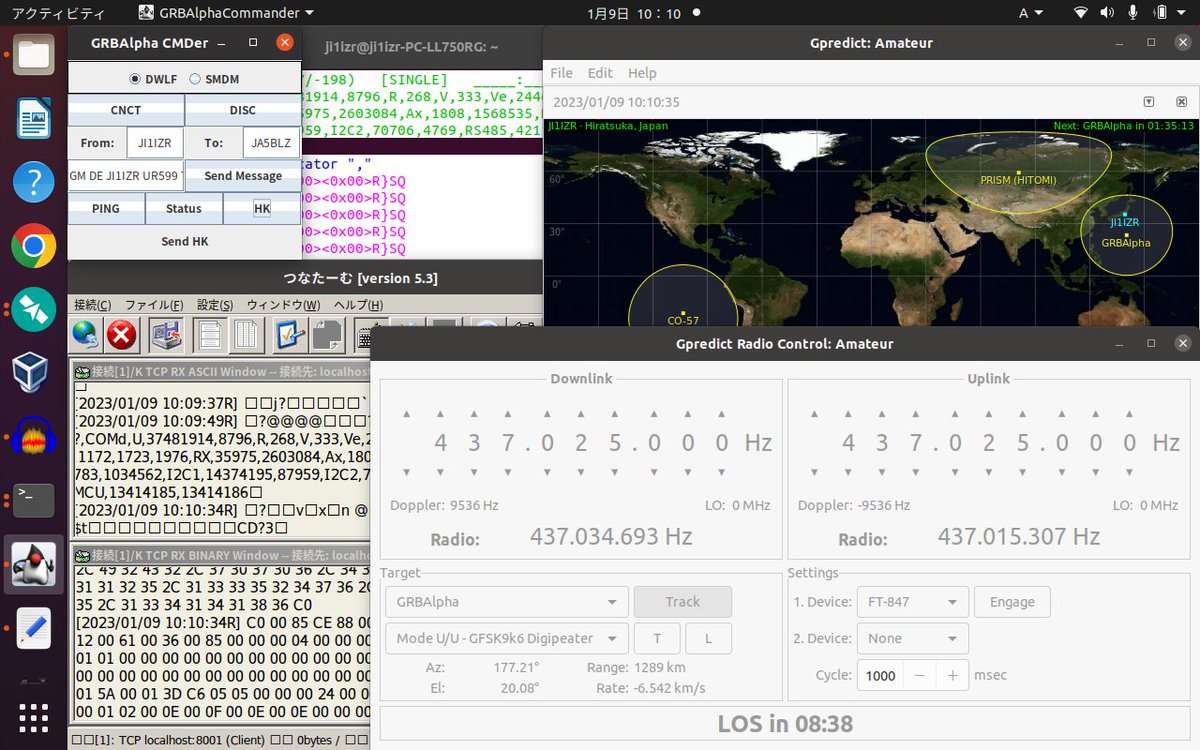Click the PING button
1200x750 pixels.
click(x=106, y=209)
